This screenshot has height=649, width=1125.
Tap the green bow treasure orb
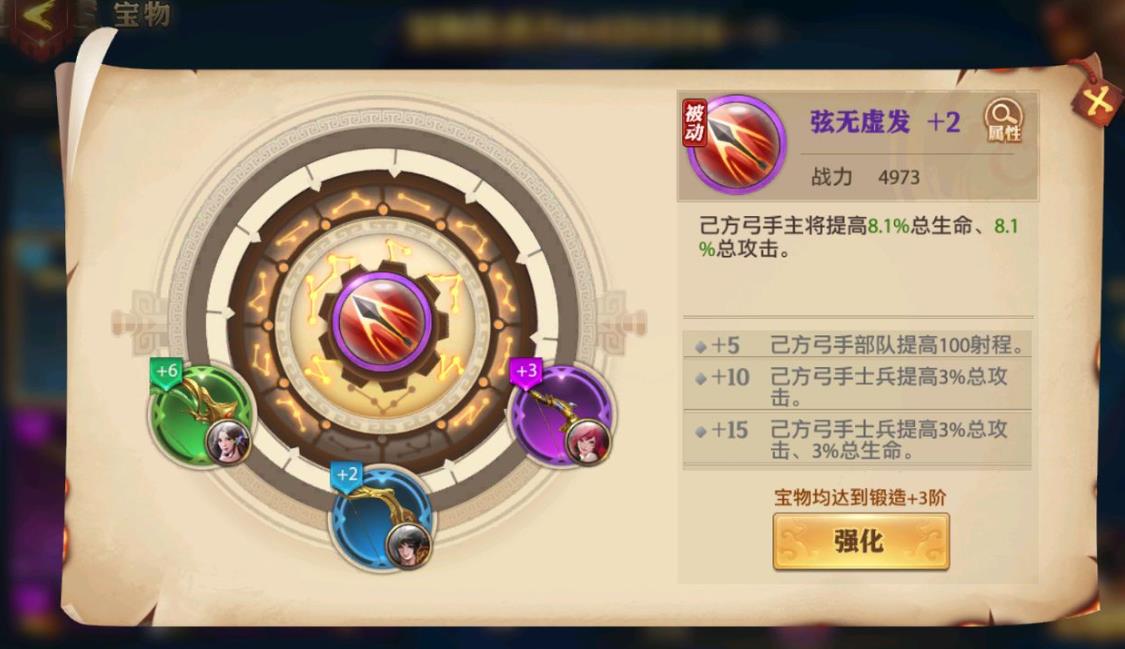200,414
